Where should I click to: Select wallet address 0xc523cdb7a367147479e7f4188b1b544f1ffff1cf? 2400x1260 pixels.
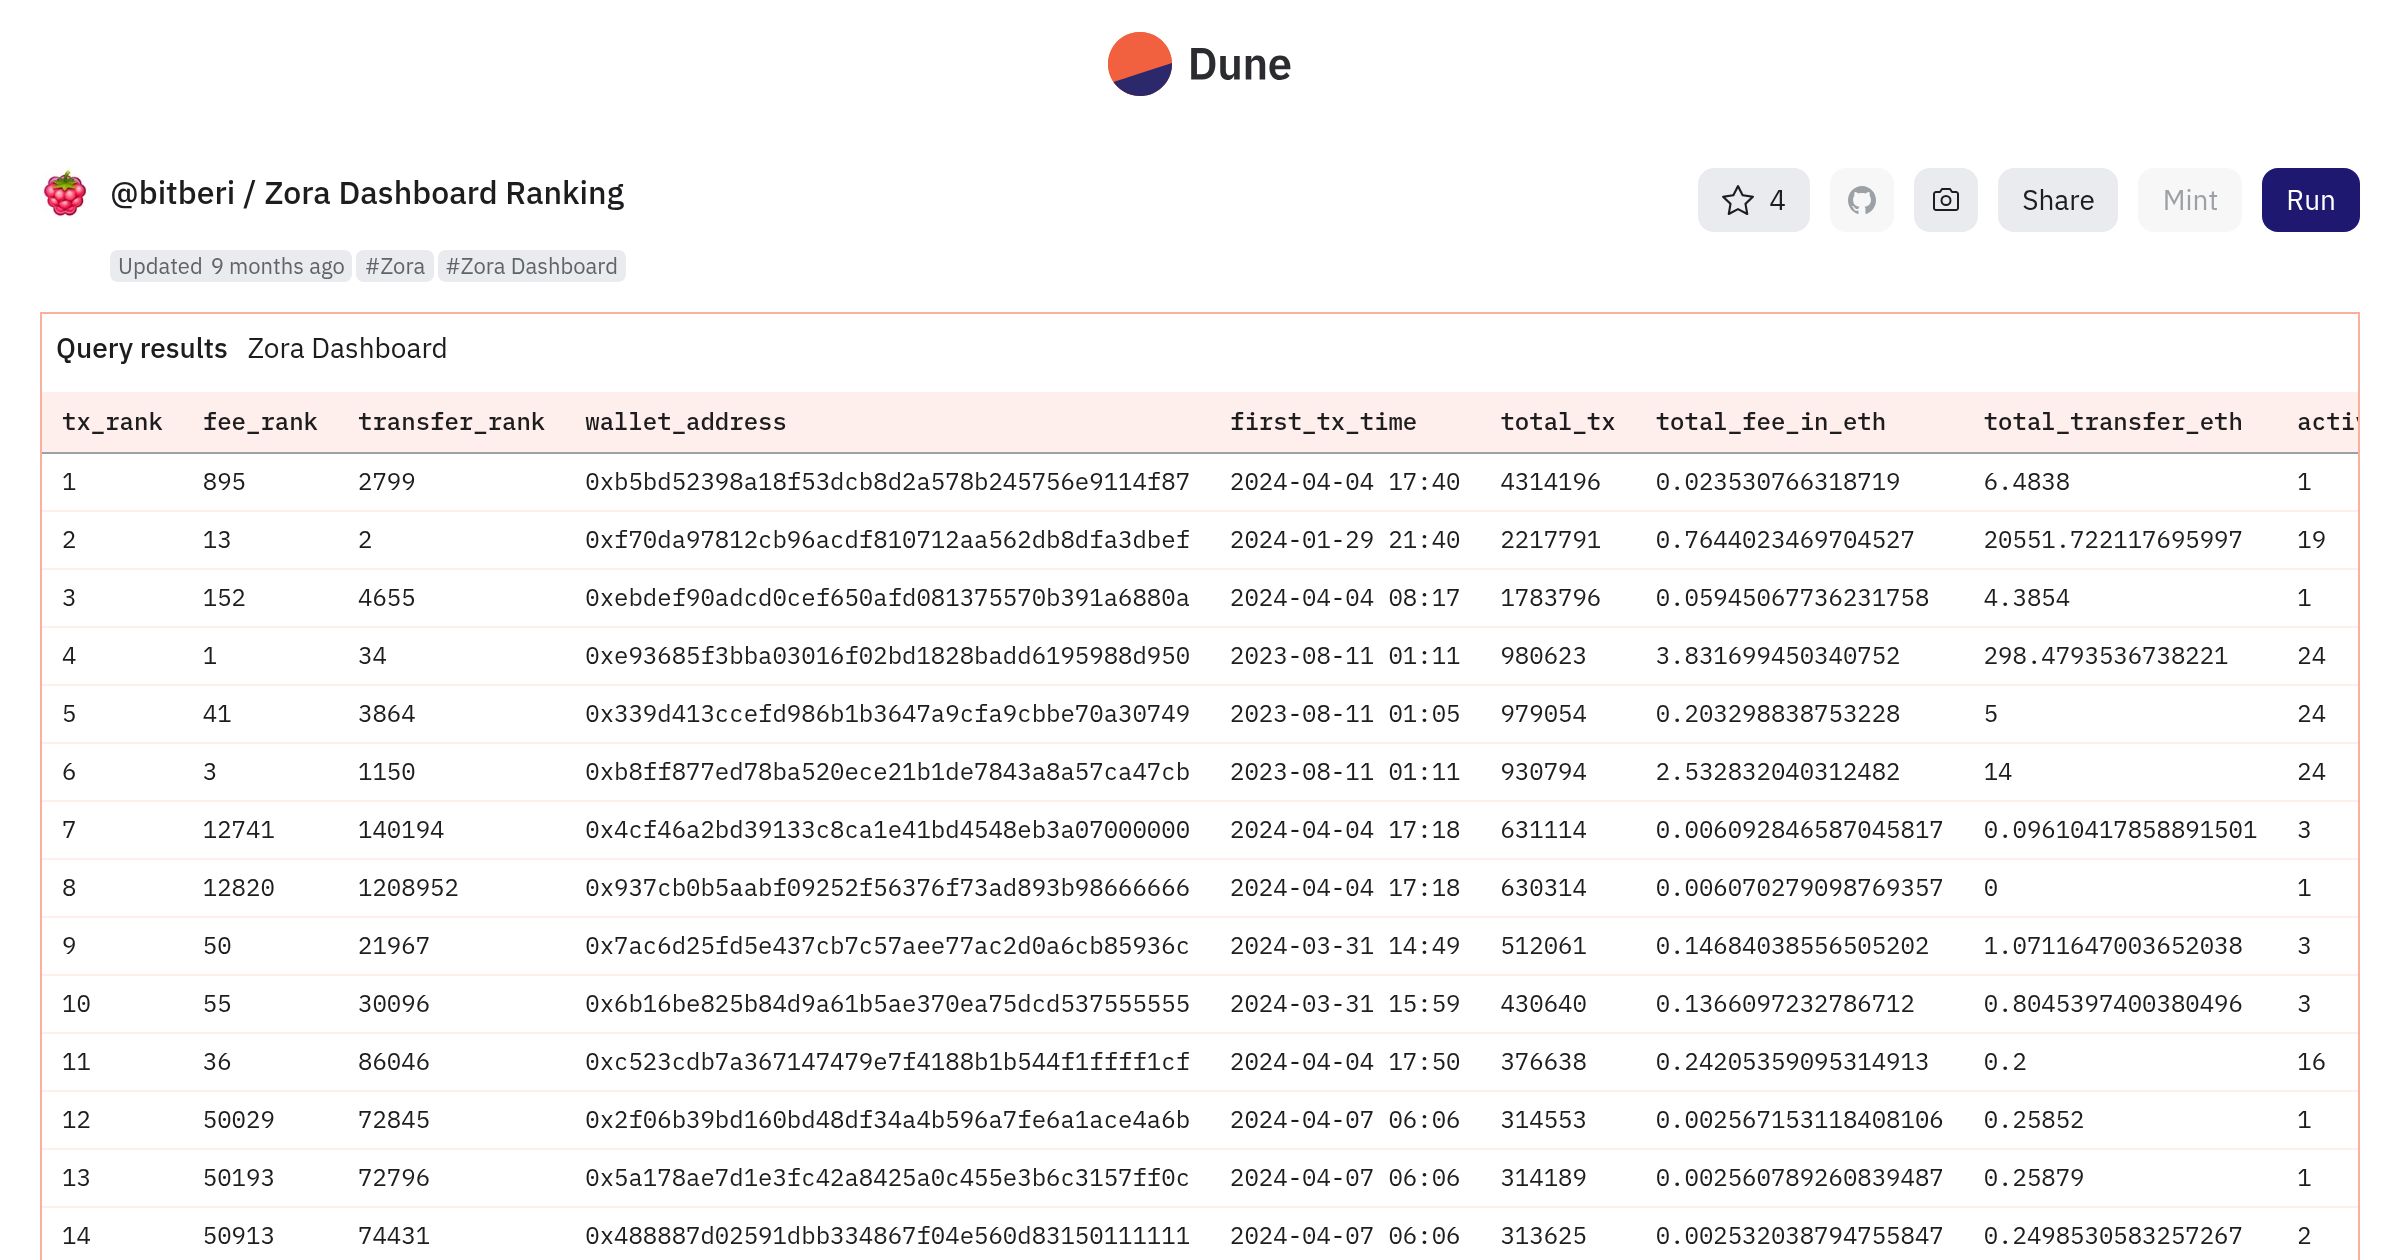pyautogui.click(x=887, y=1062)
